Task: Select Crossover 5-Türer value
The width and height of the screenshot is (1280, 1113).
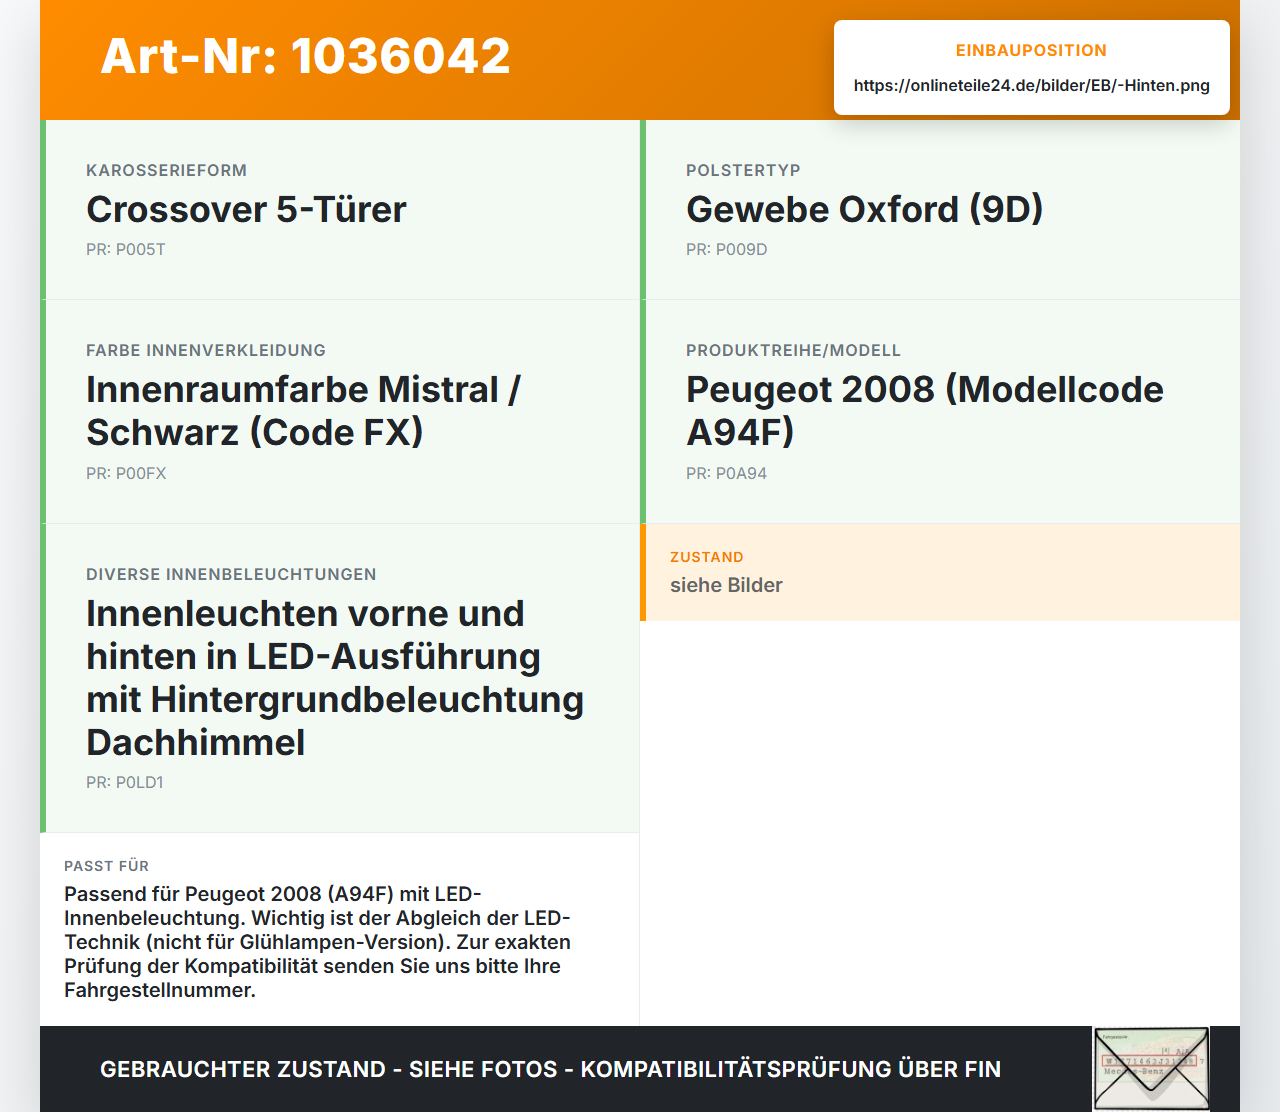Action: [246, 209]
